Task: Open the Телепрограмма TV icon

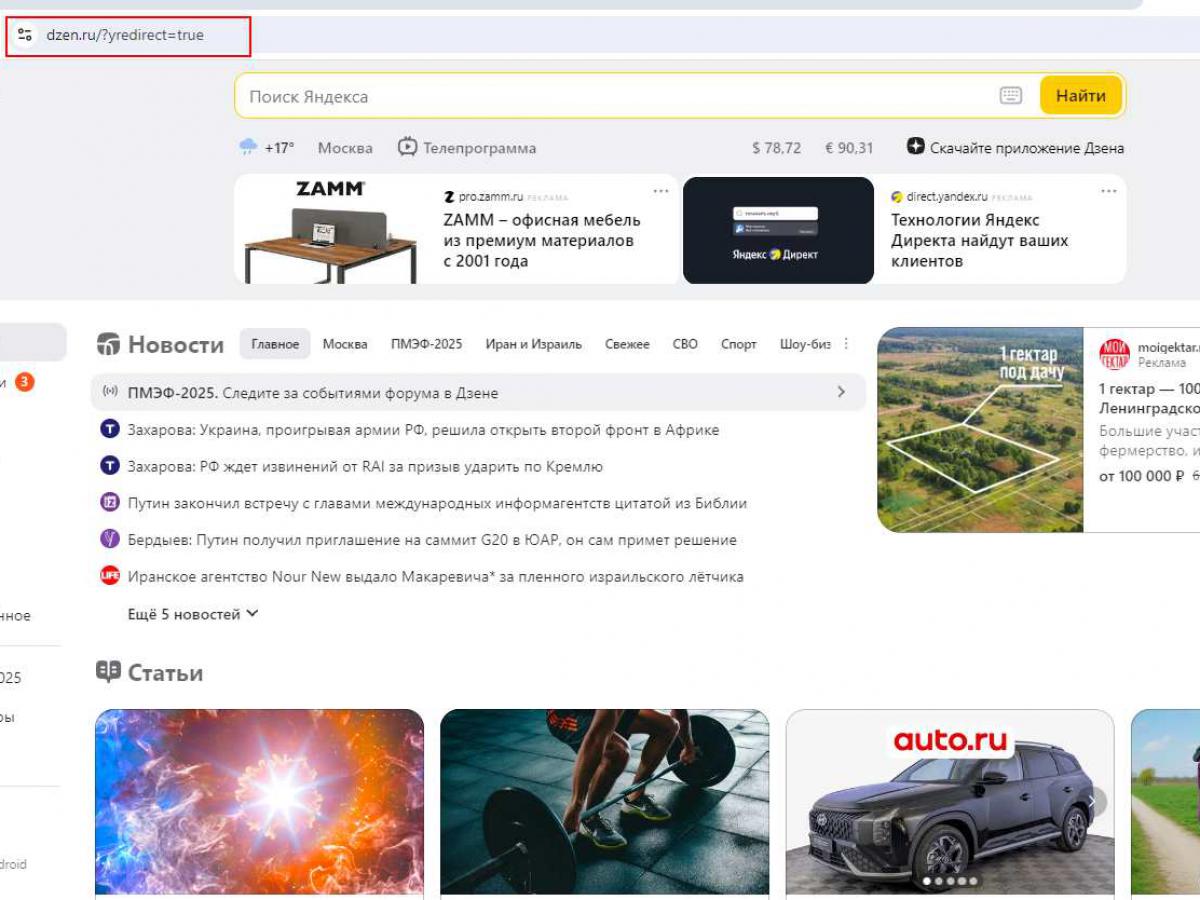Action: [407, 147]
